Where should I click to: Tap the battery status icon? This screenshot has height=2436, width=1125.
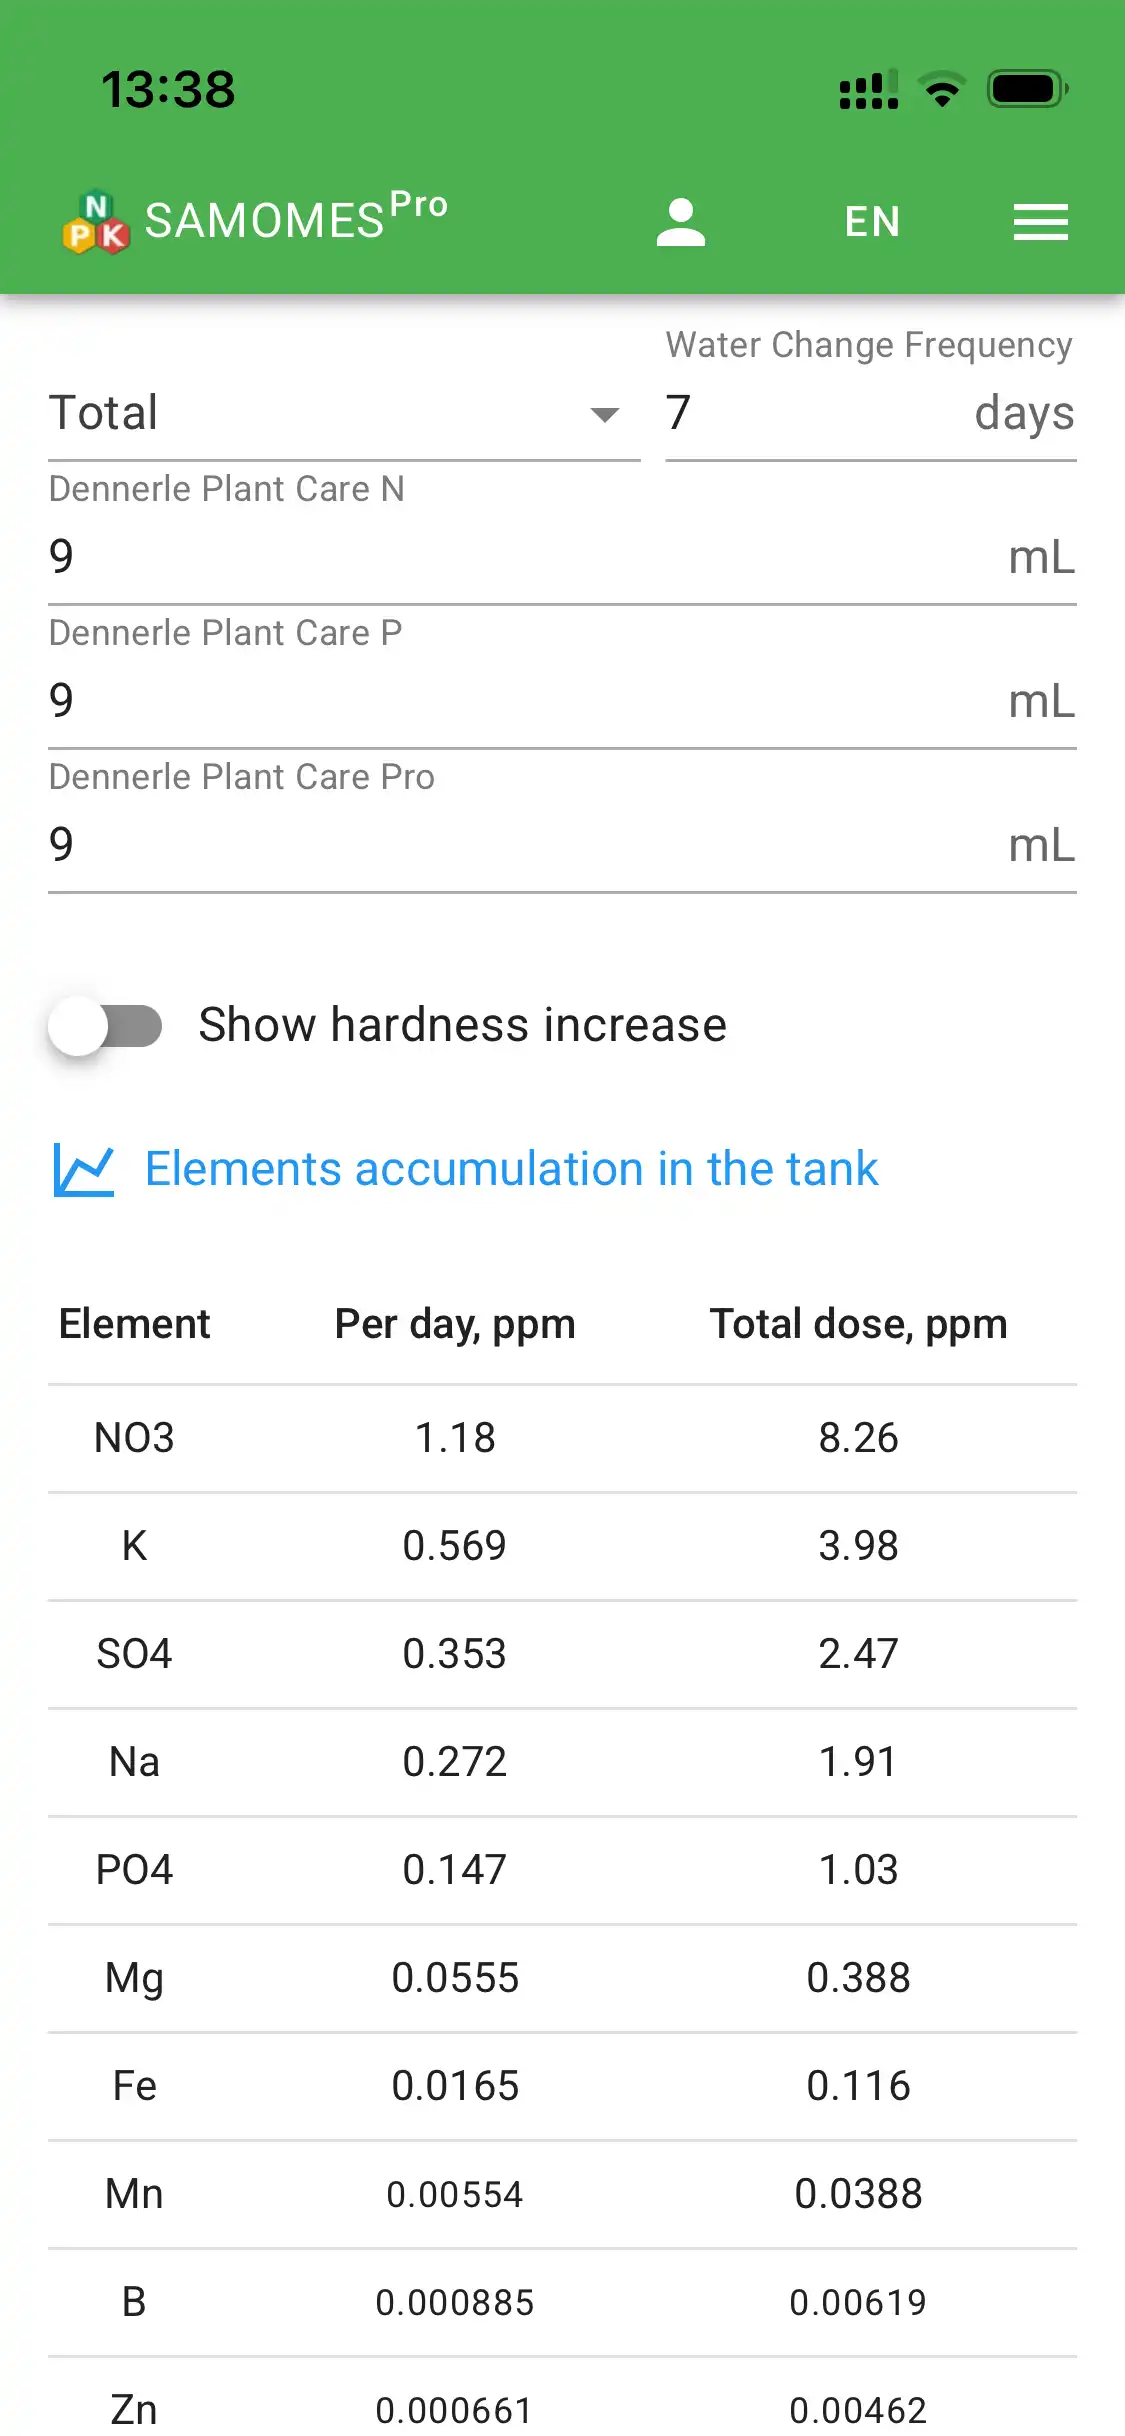pos(1027,89)
